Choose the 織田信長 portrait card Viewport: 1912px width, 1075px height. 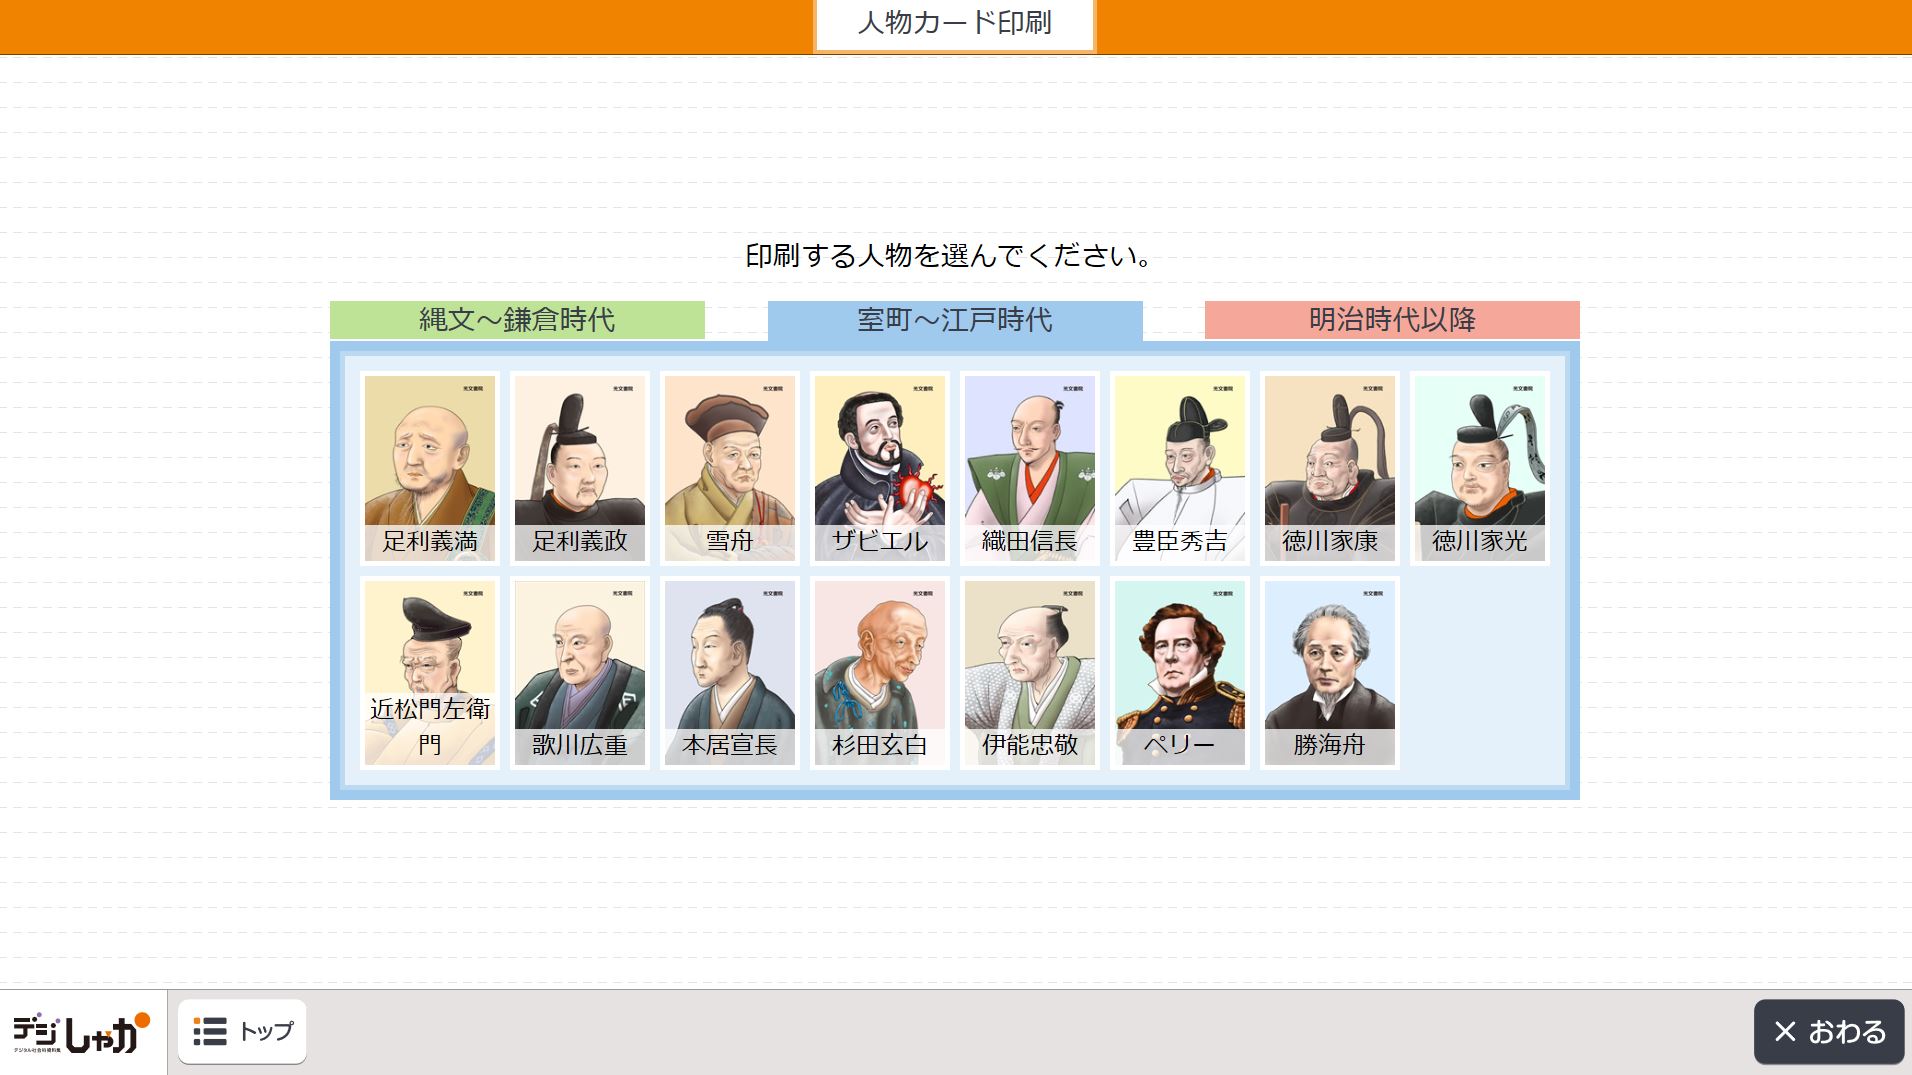point(1030,468)
